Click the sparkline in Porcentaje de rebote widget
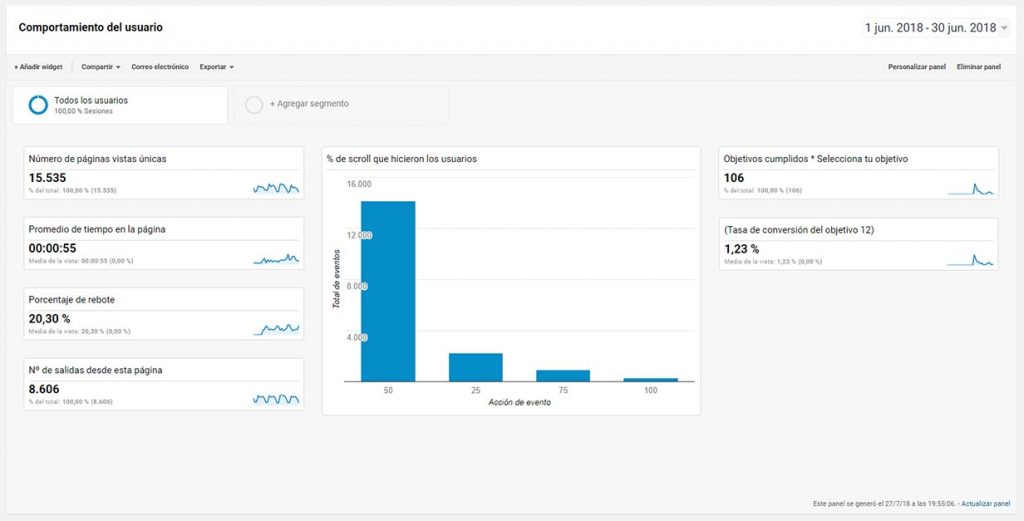Viewport: 1024px width, 521px height. [x=276, y=328]
